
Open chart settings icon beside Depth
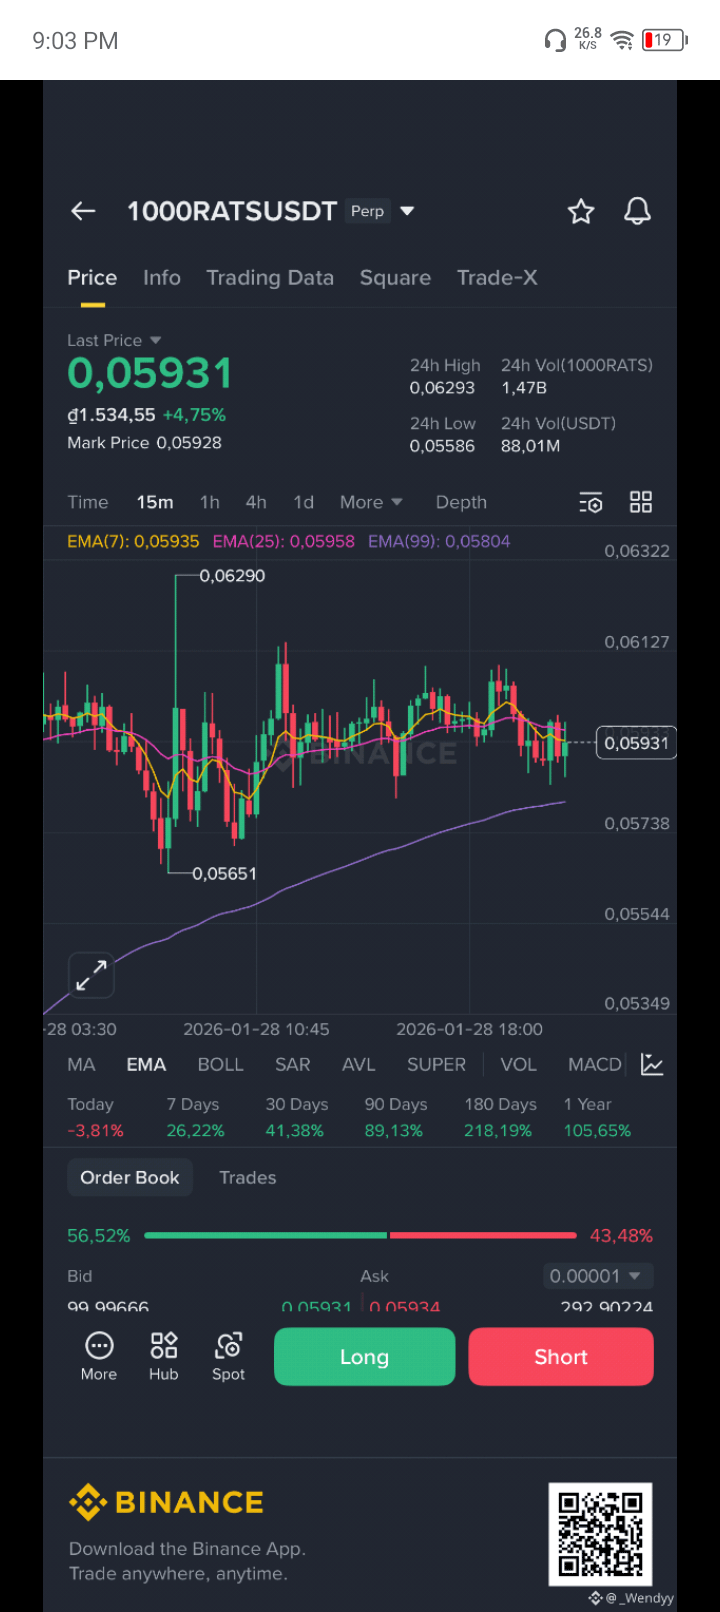pyautogui.click(x=591, y=502)
